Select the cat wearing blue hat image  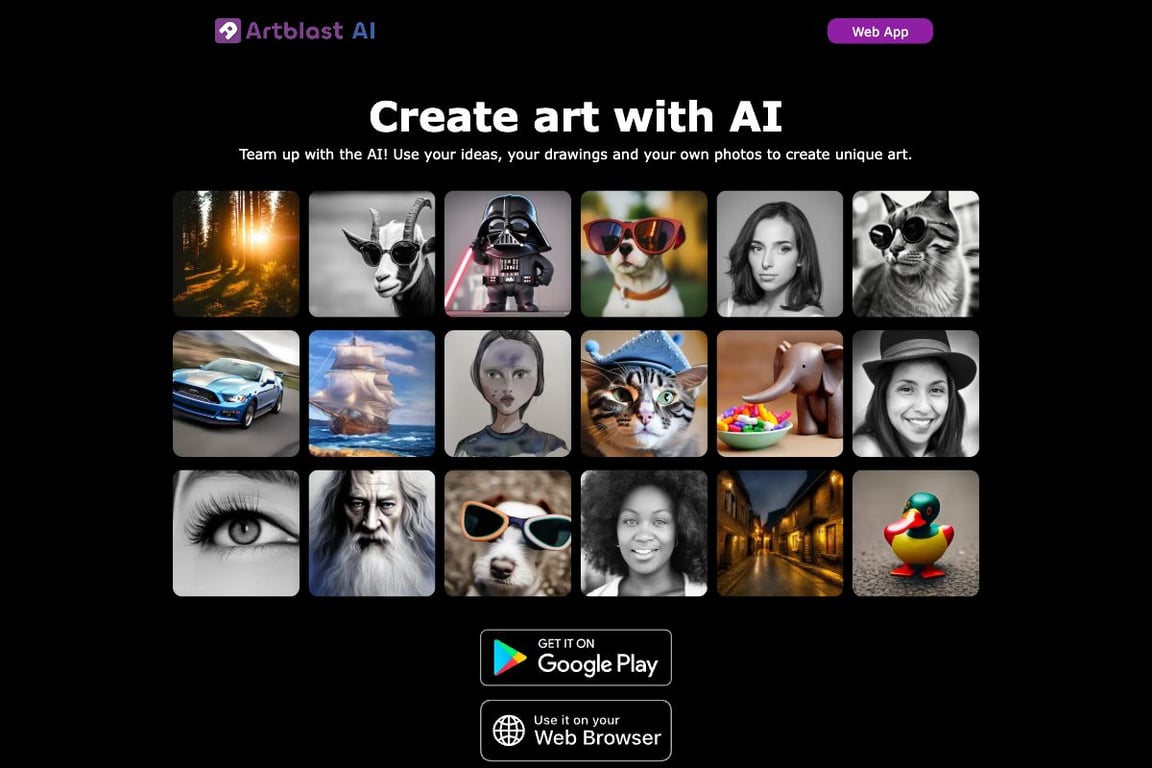(x=644, y=393)
